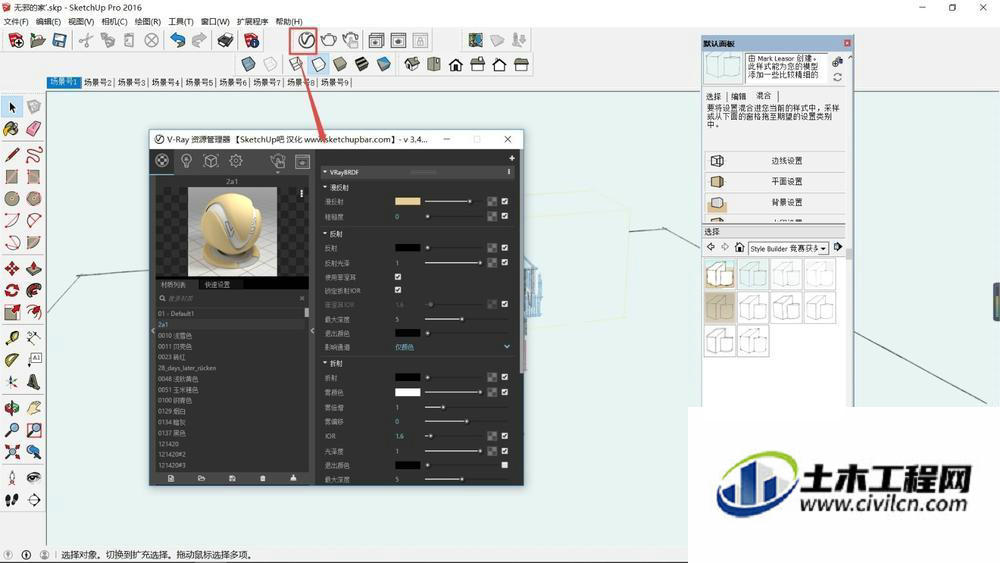Select the Tape Measure tool

pos(11,338)
